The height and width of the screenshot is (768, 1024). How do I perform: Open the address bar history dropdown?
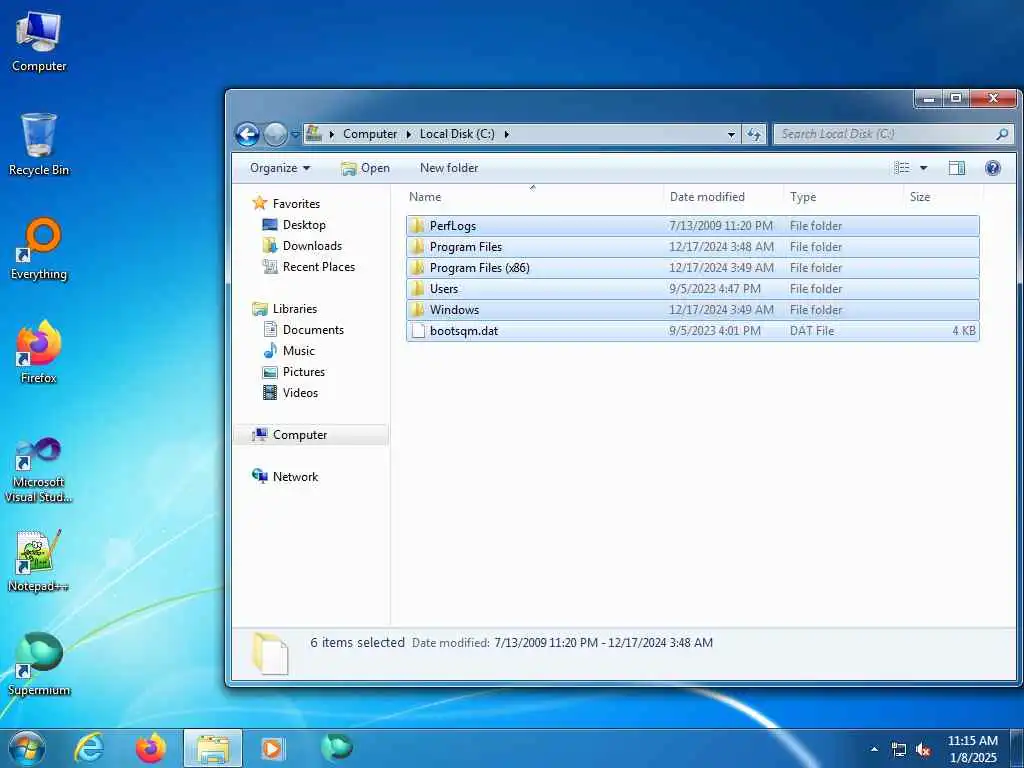(731, 134)
